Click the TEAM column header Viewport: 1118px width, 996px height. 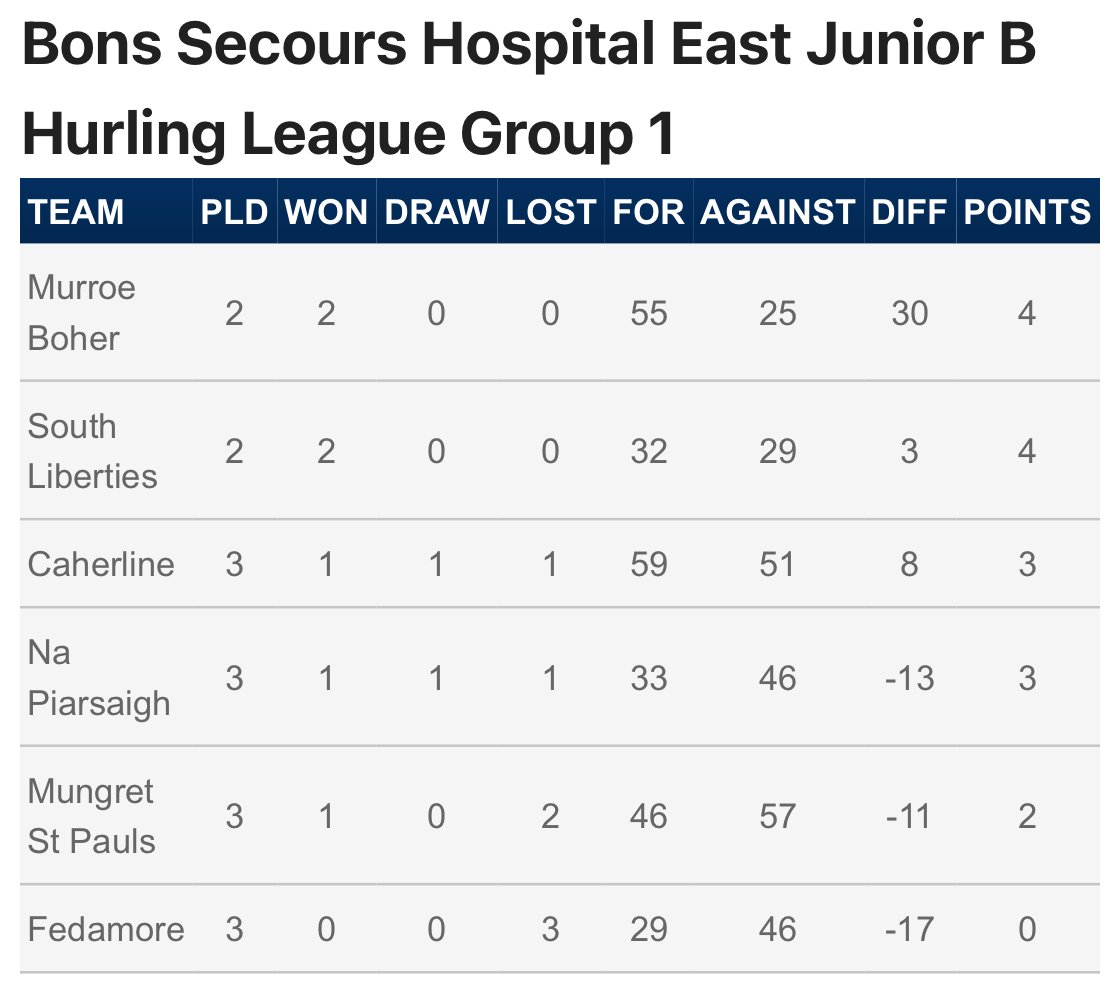76,212
